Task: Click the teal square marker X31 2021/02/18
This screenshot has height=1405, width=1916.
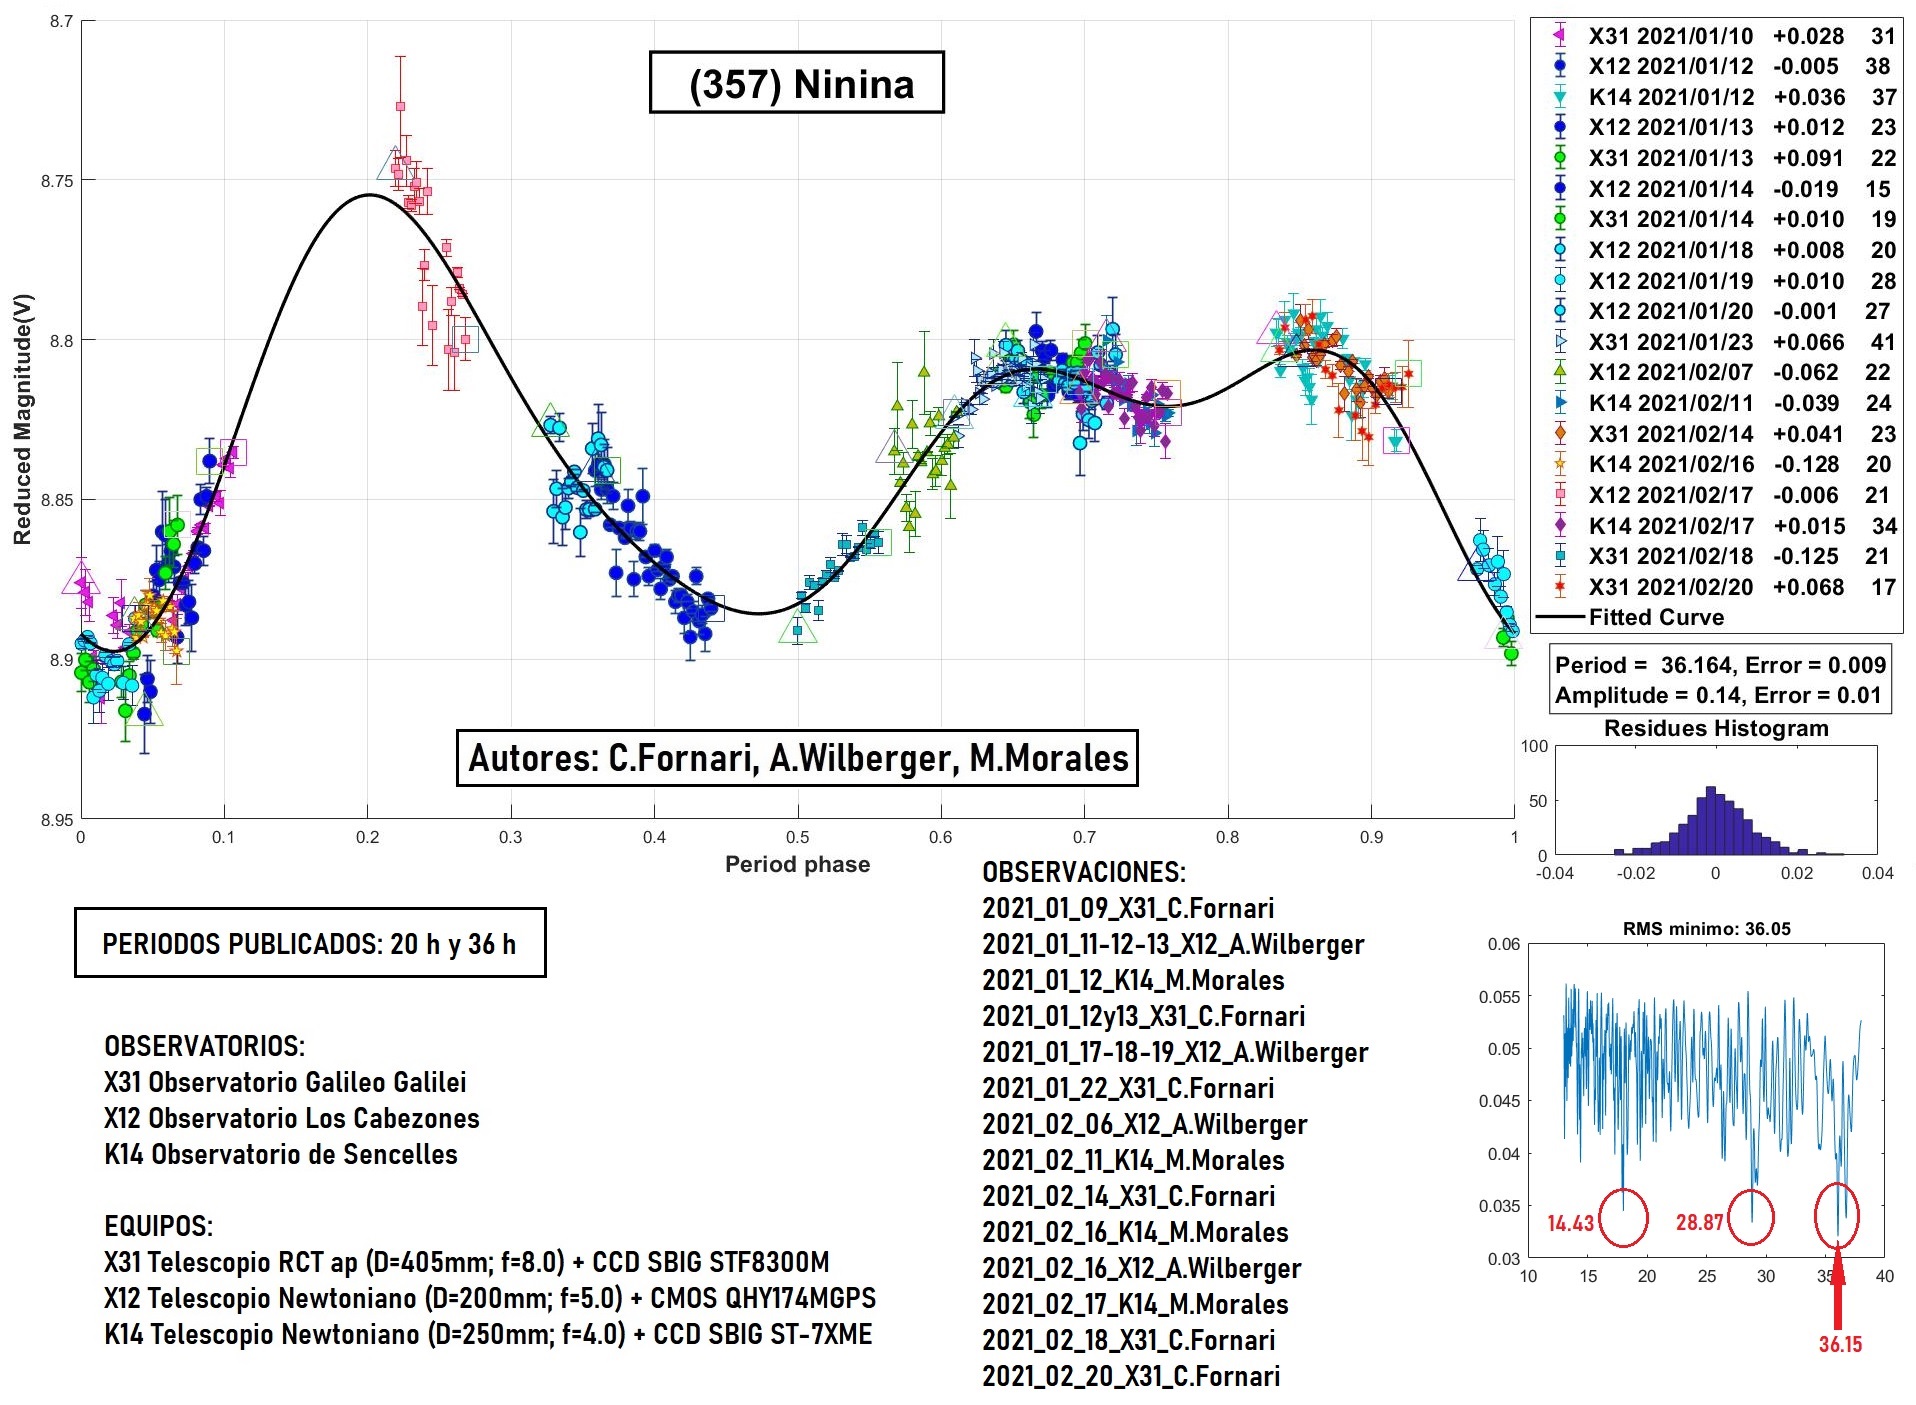Action: [1559, 556]
